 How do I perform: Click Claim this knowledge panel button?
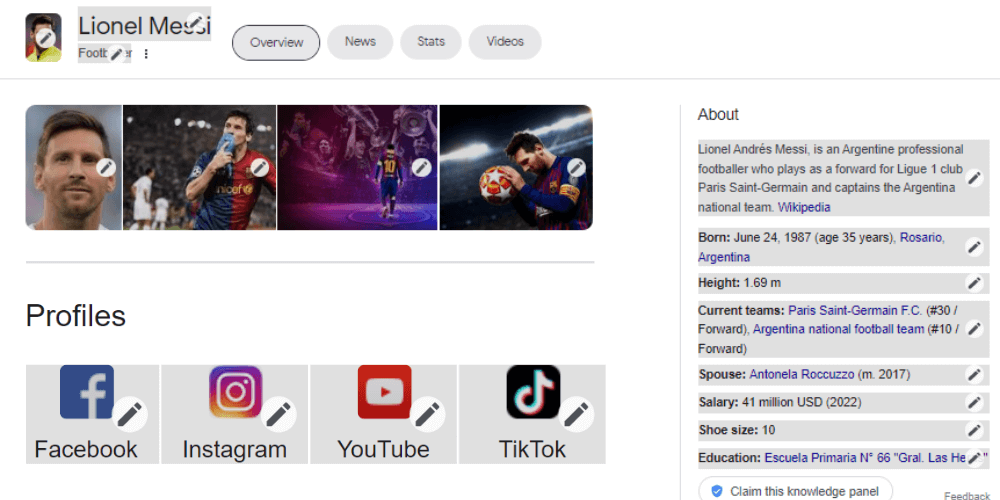(796, 491)
